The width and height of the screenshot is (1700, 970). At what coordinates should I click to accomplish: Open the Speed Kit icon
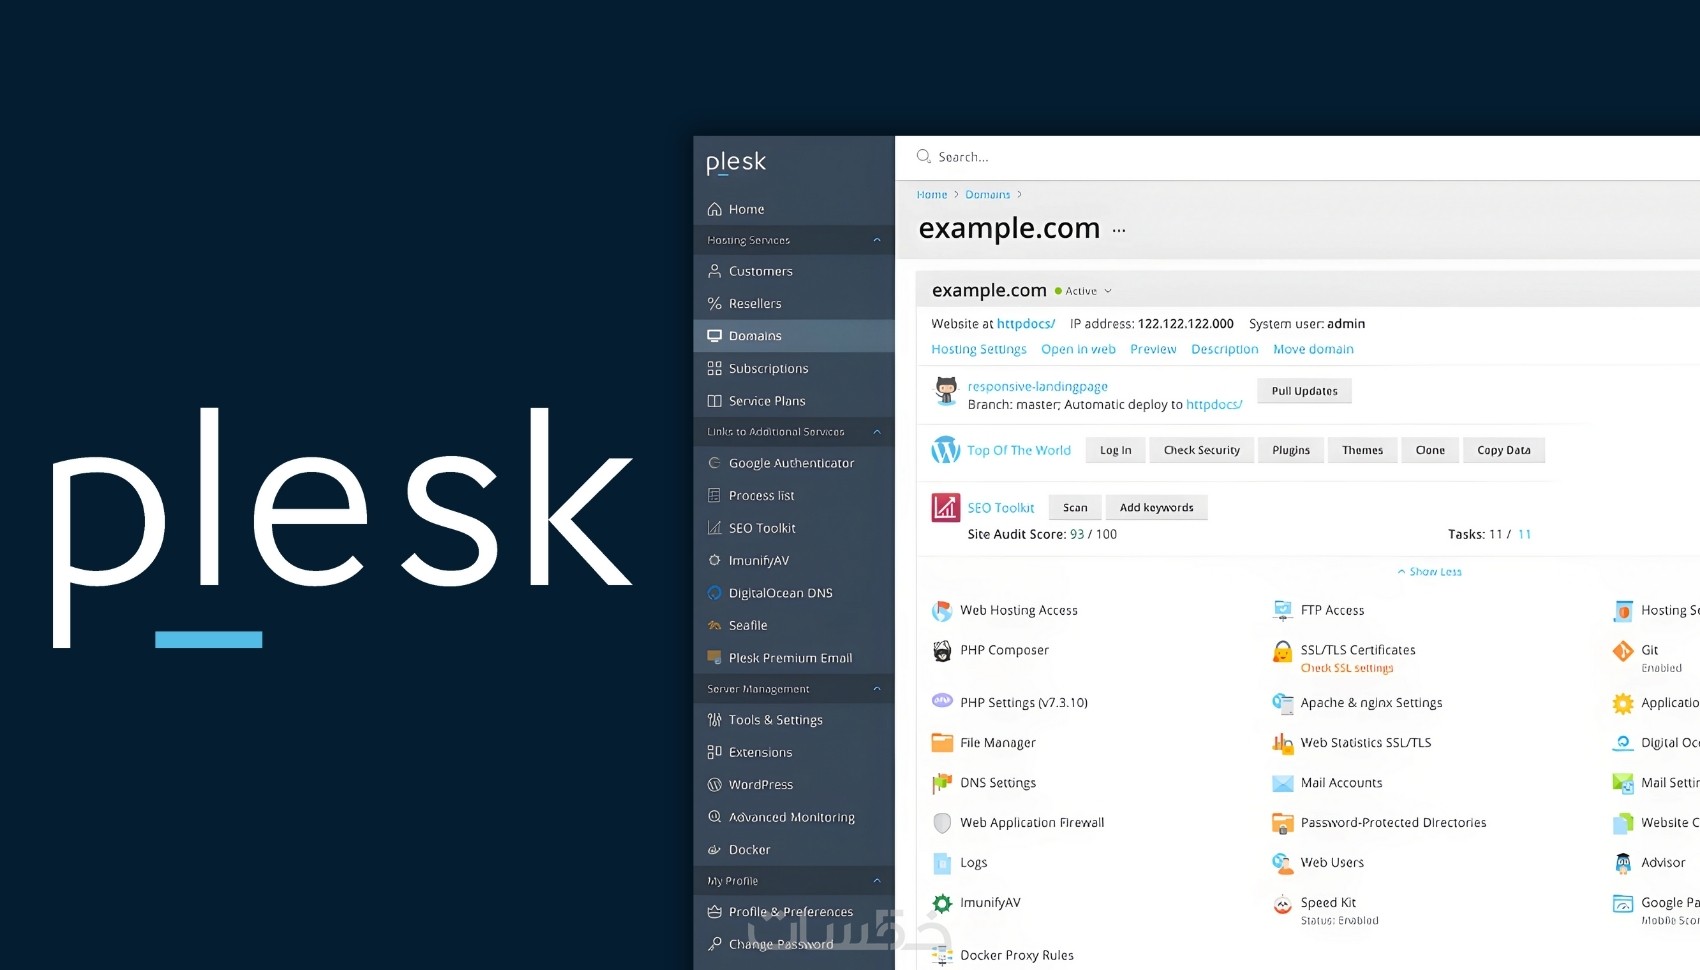tap(1282, 904)
